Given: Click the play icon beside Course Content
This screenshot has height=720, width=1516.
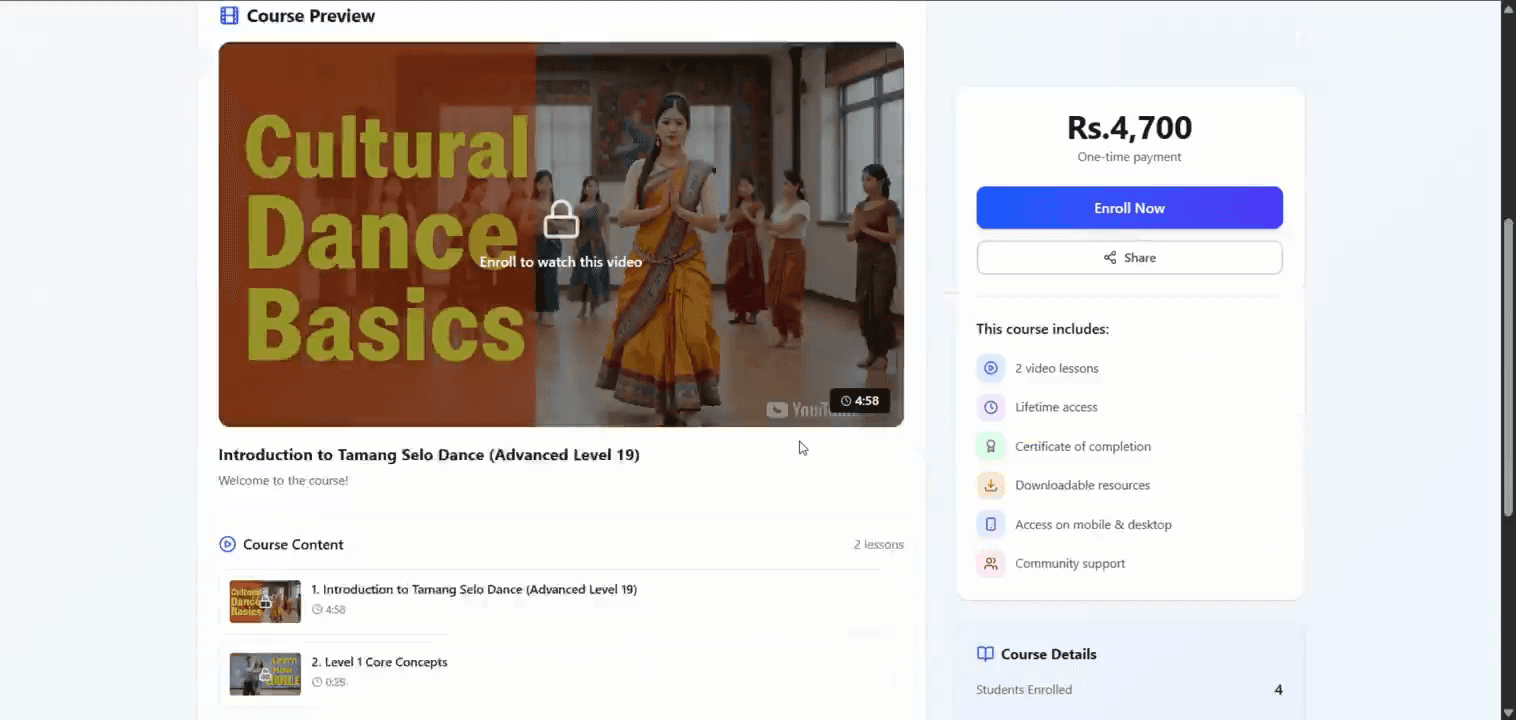Looking at the screenshot, I should tap(227, 545).
